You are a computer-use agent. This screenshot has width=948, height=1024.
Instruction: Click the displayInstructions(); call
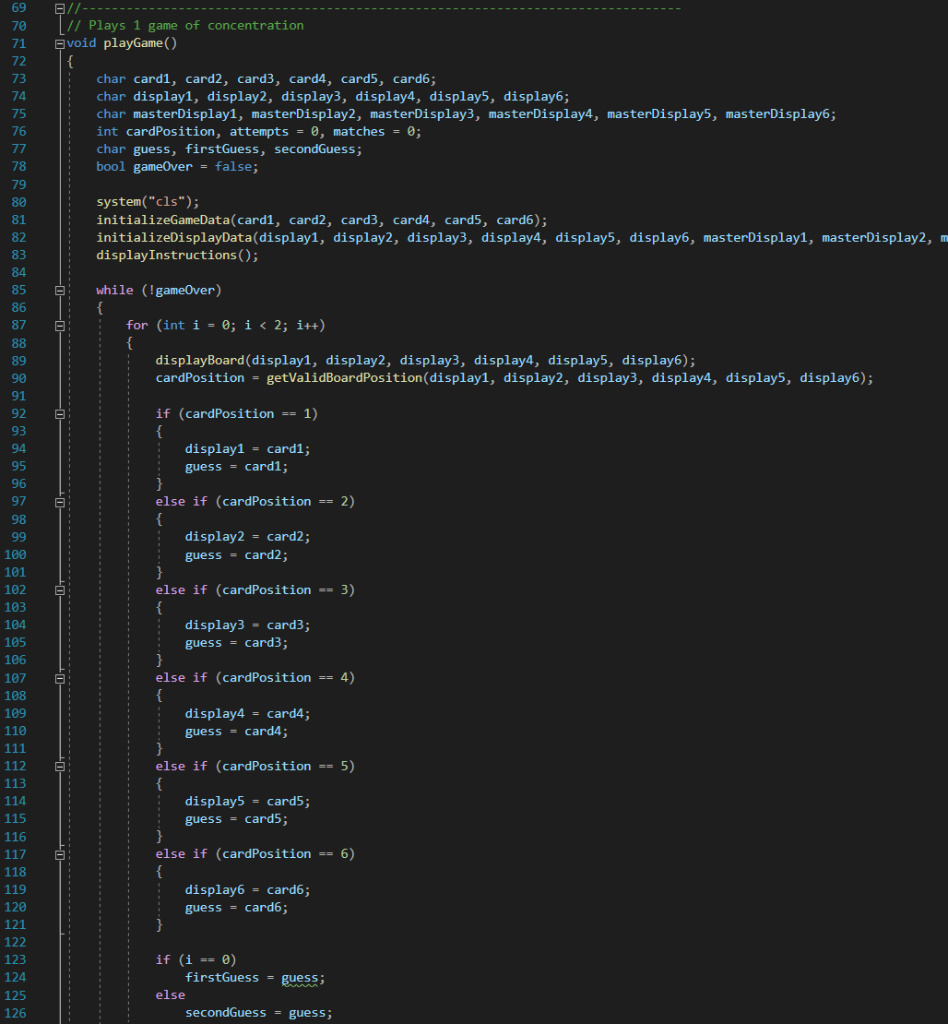[177, 255]
